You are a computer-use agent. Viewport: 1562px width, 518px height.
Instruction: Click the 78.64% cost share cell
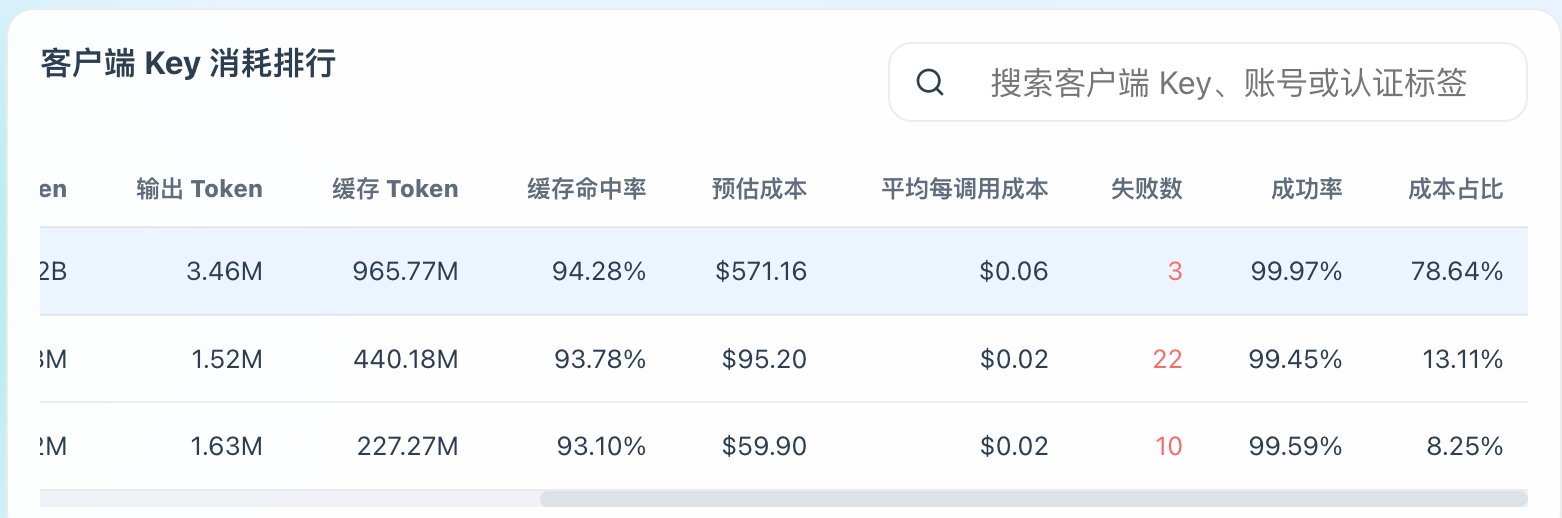click(x=1457, y=271)
